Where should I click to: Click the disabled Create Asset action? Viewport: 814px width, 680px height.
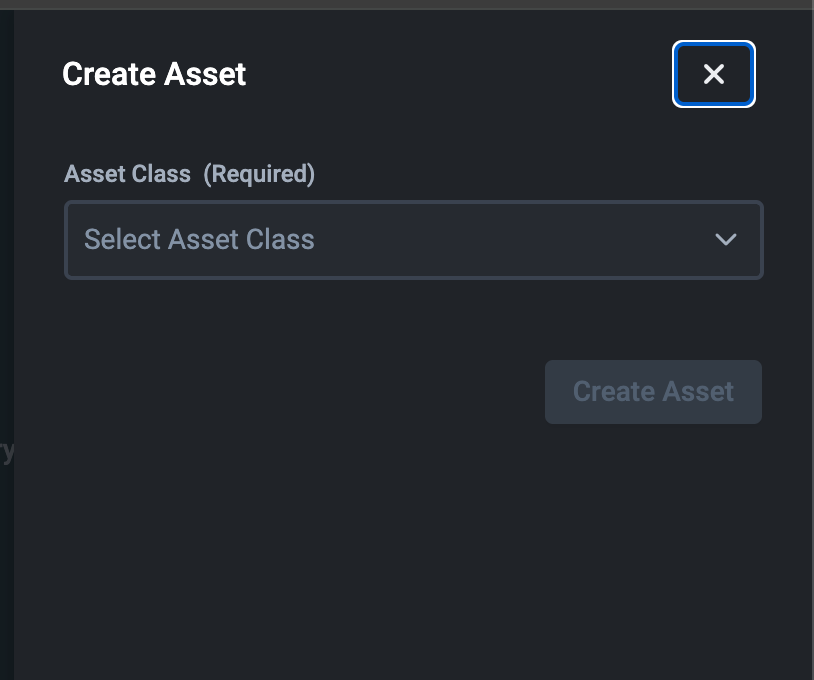pyautogui.click(x=653, y=391)
